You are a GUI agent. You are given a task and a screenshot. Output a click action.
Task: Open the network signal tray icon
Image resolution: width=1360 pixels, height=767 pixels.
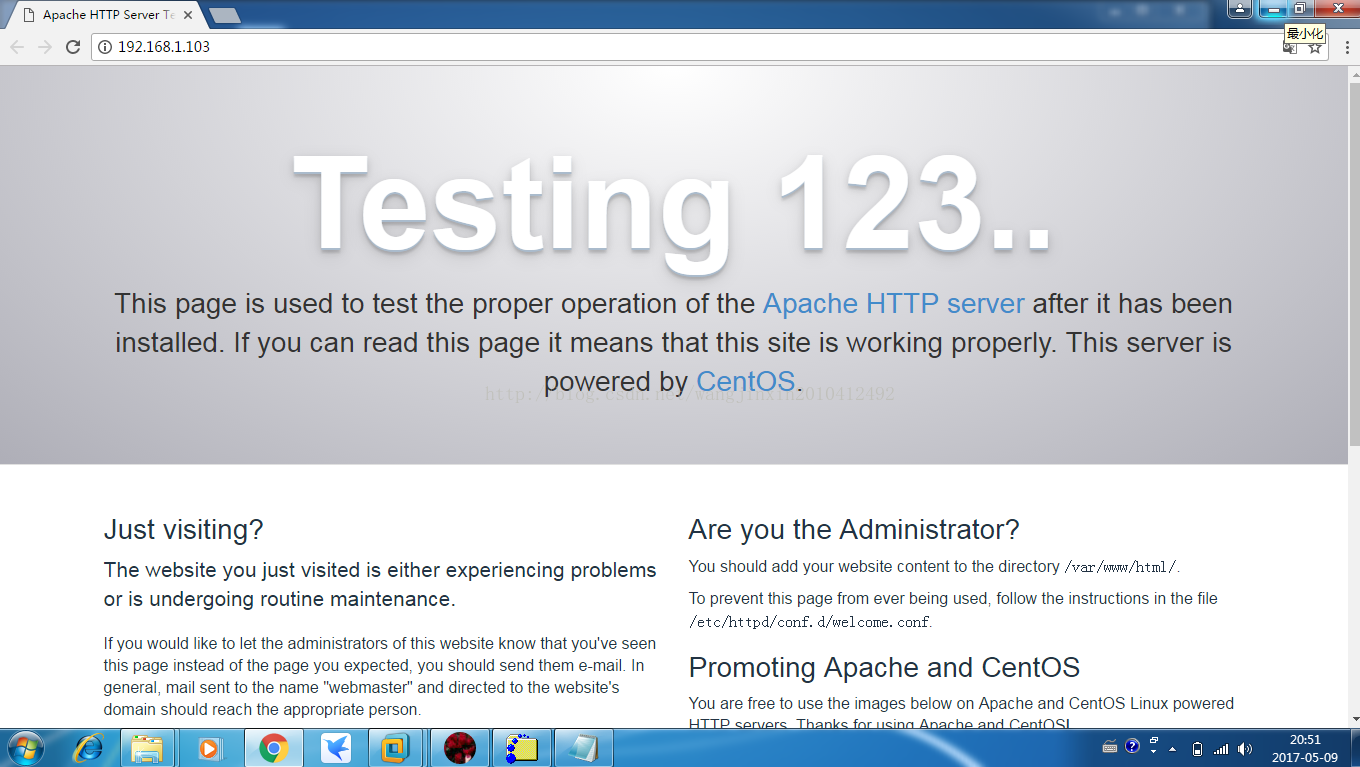[1221, 749]
